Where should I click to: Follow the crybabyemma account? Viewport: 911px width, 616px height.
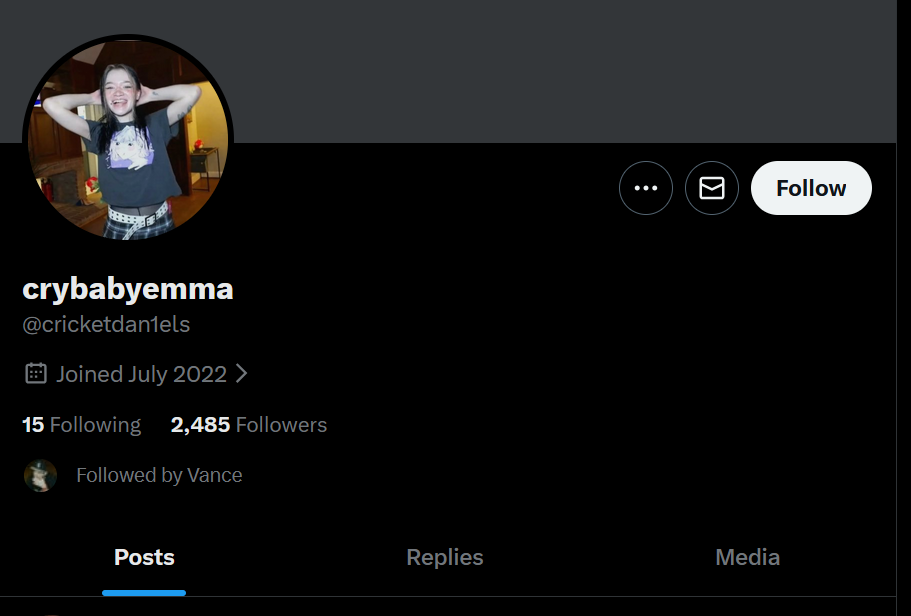click(811, 188)
